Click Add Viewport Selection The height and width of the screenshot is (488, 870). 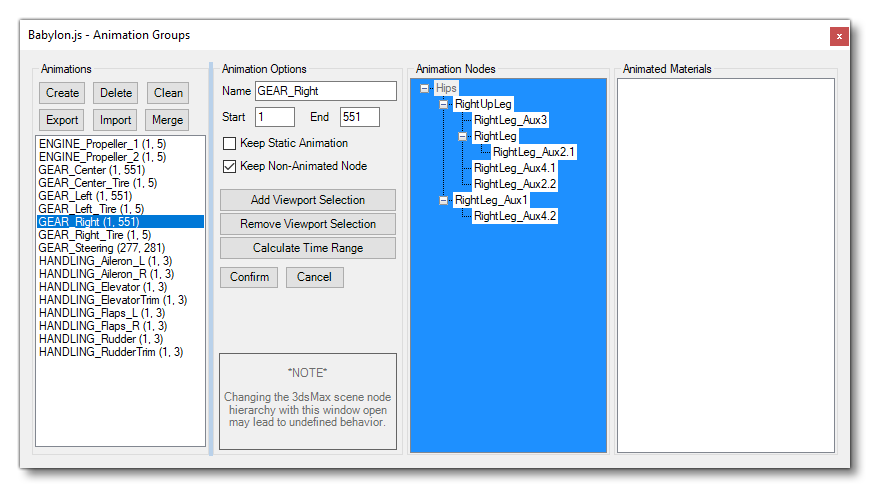coord(308,200)
